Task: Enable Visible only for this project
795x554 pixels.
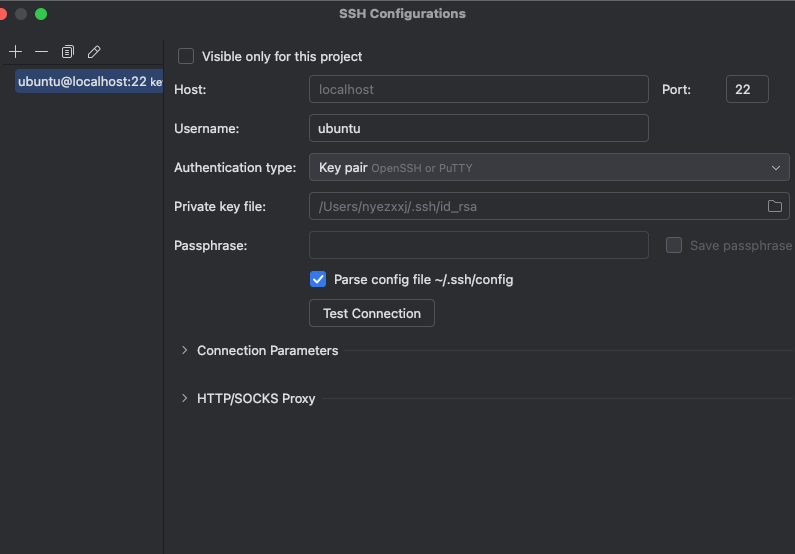Action: (x=186, y=56)
